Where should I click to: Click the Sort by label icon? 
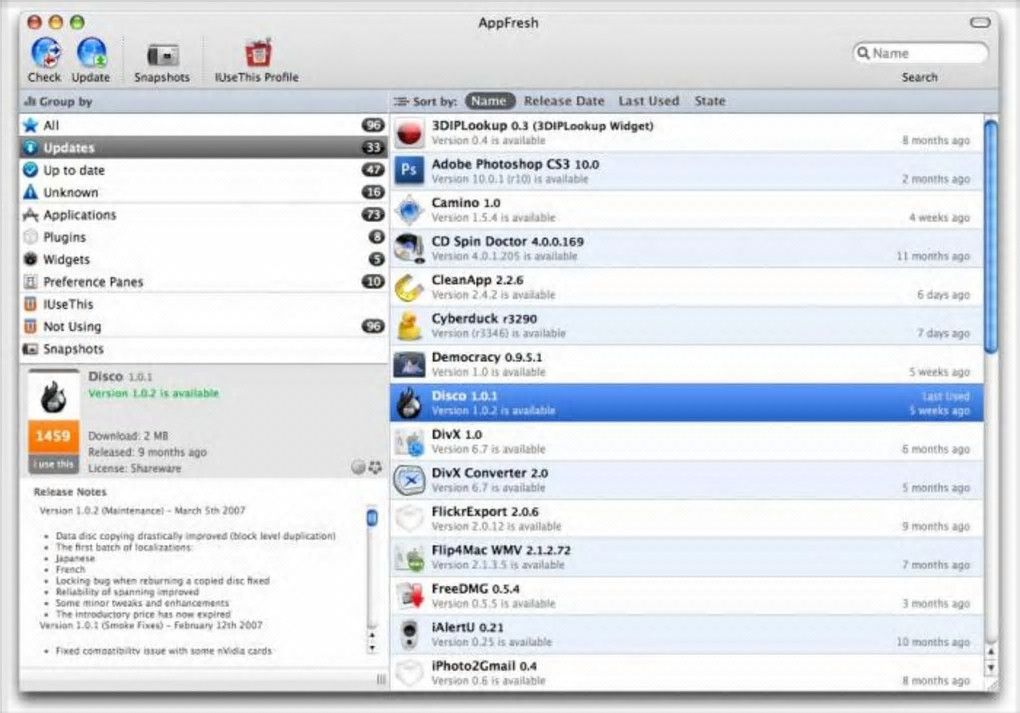tap(401, 101)
